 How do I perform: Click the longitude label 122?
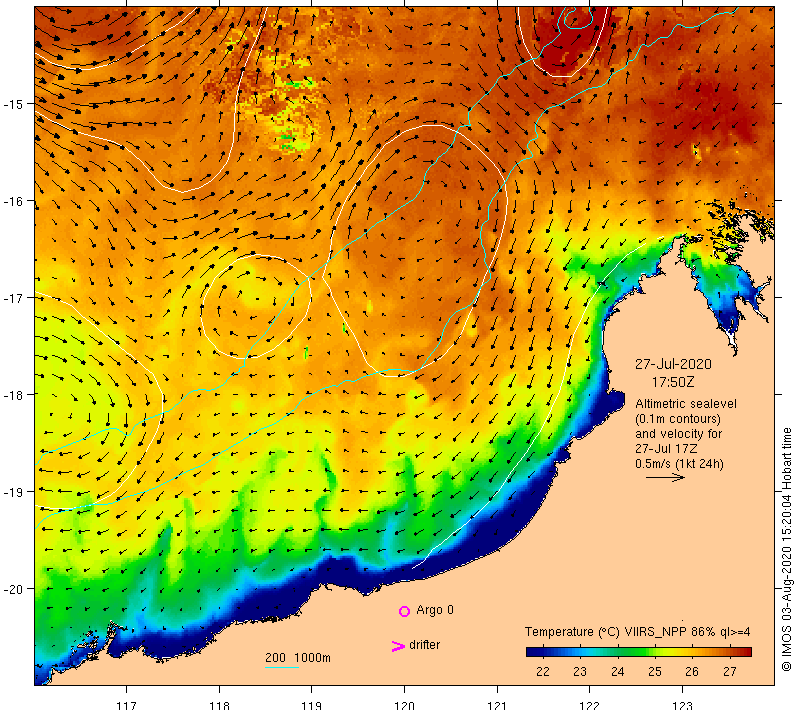[590, 705]
